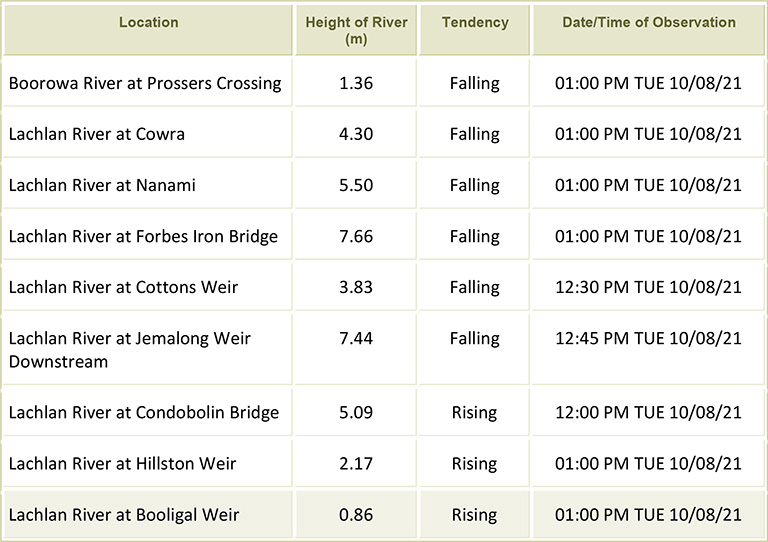Image resolution: width=768 pixels, height=542 pixels.
Task: Select the Height of River column header
Action: (x=355, y=30)
